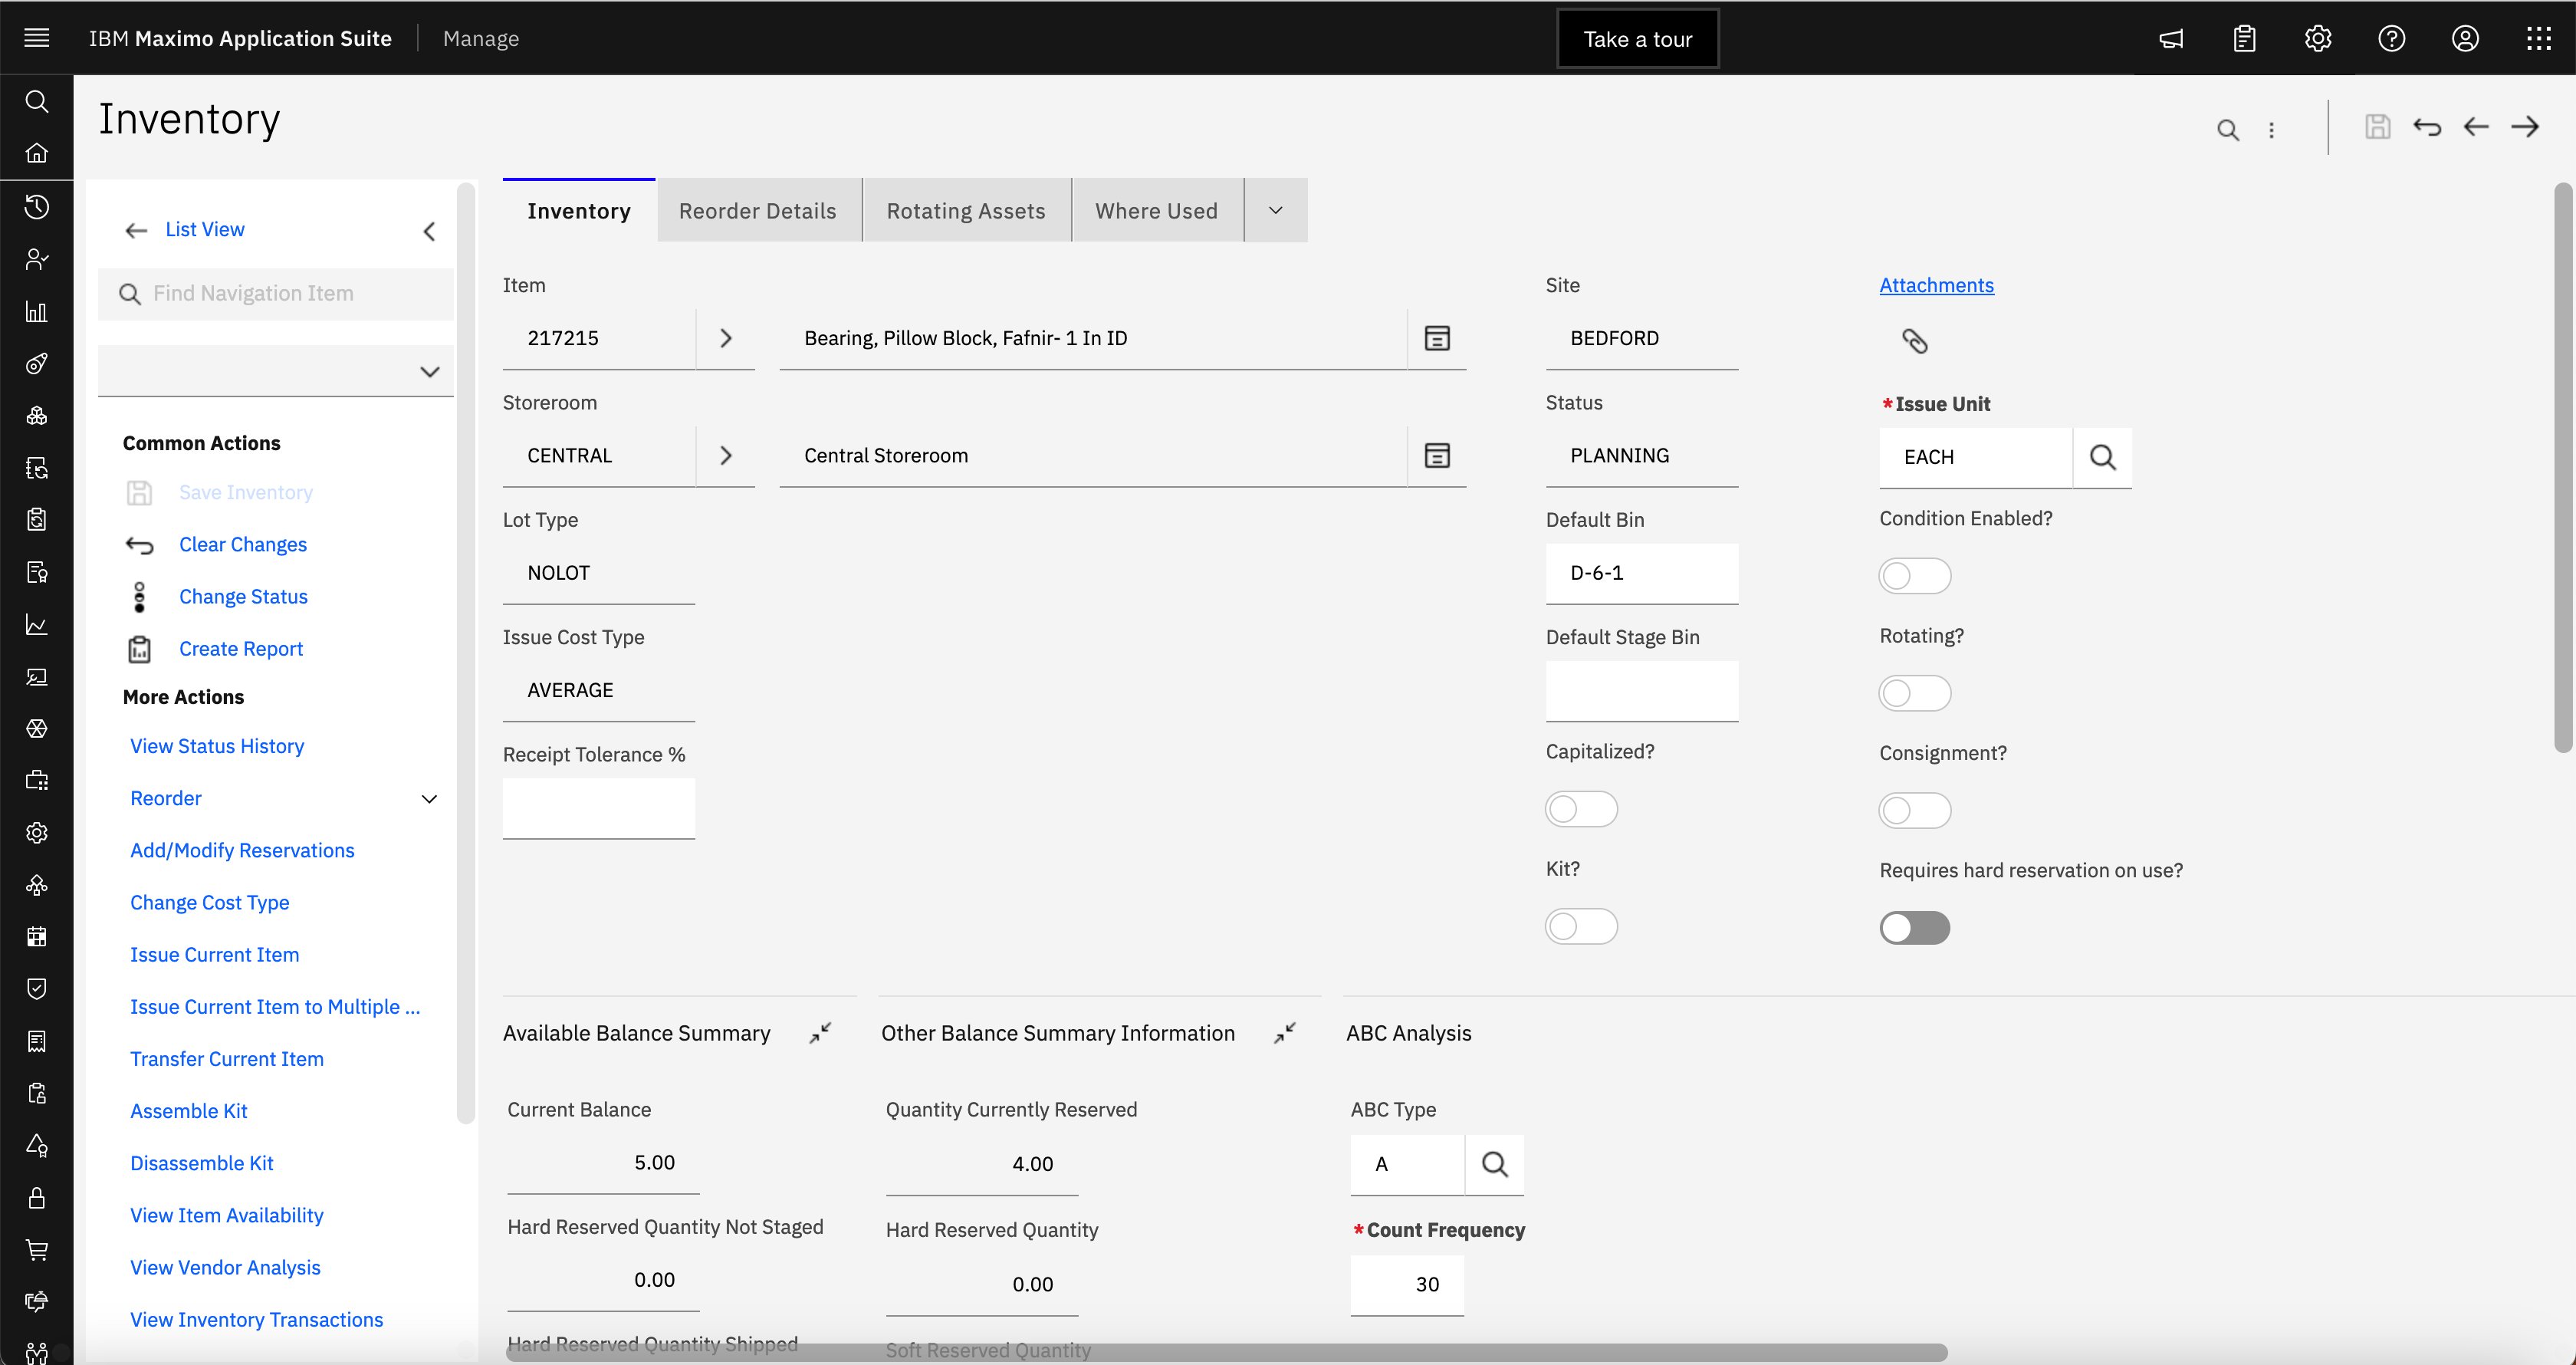2576x1365 pixels.
Task: Click the Default Bin field D-6-1
Action: point(1641,573)
